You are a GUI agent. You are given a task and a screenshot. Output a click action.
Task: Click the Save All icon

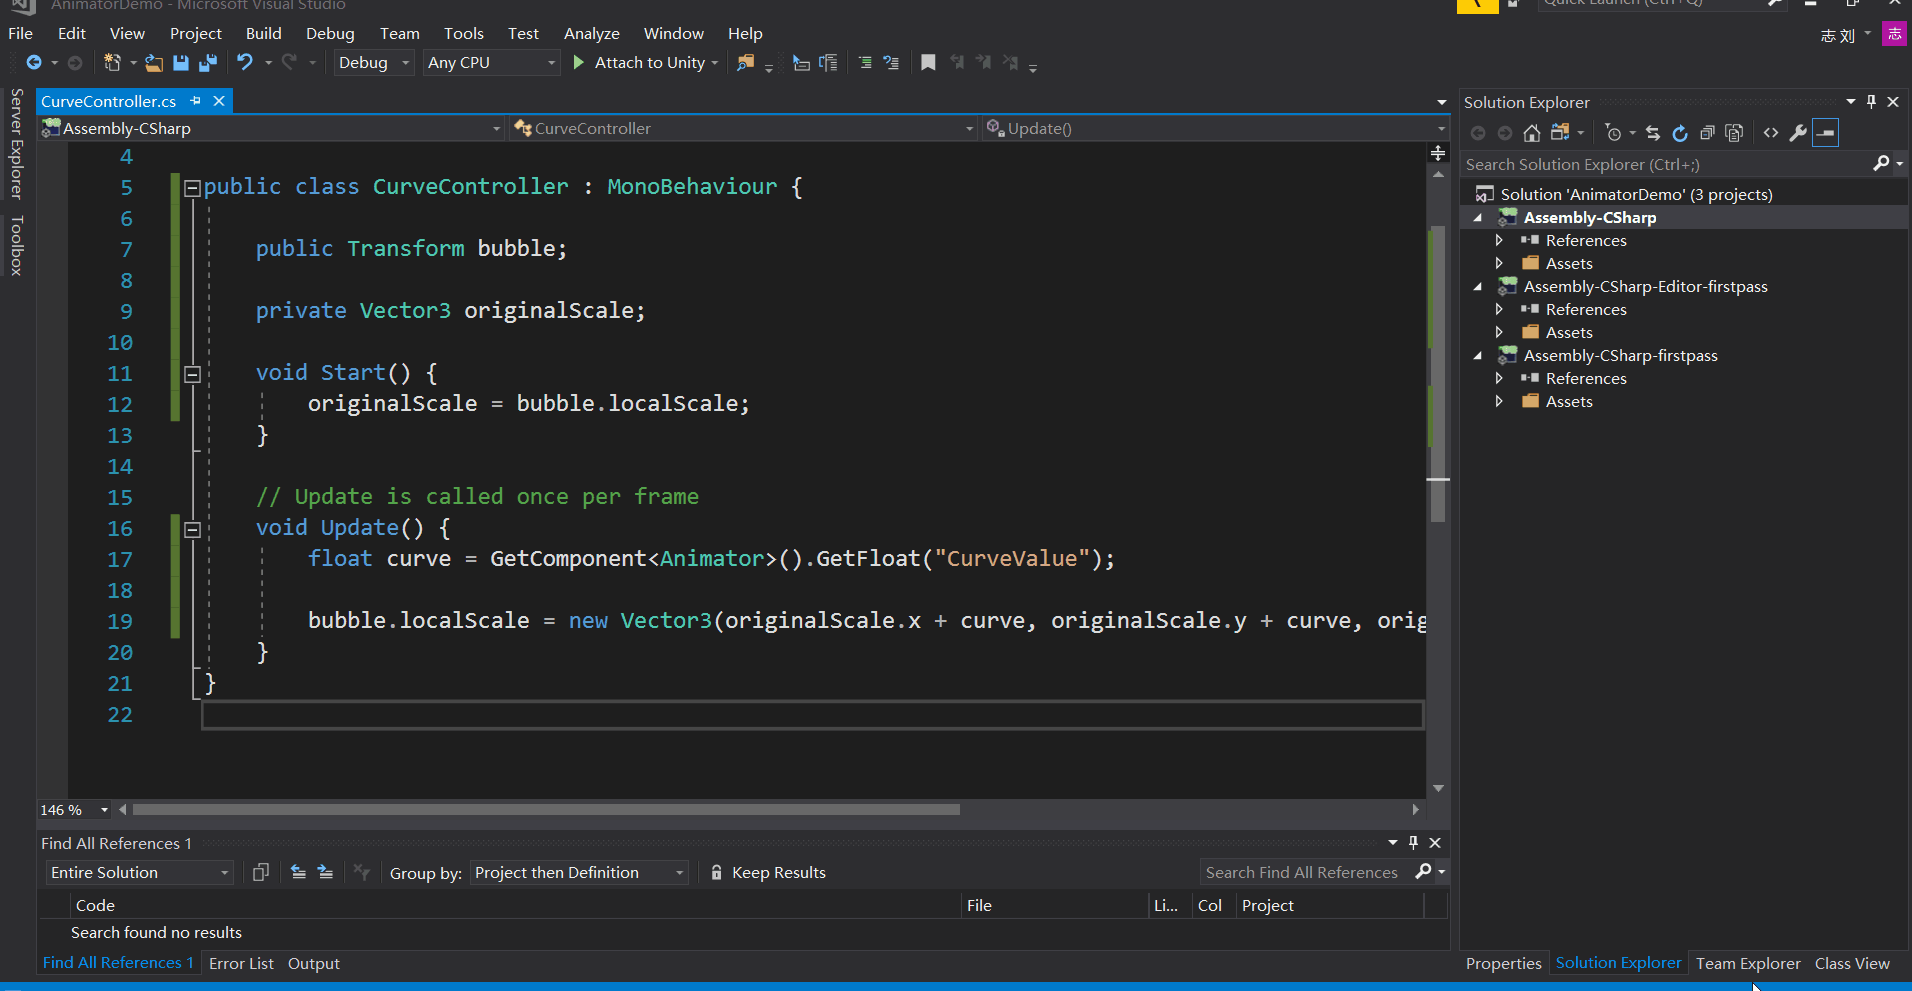tap(208, 63)
